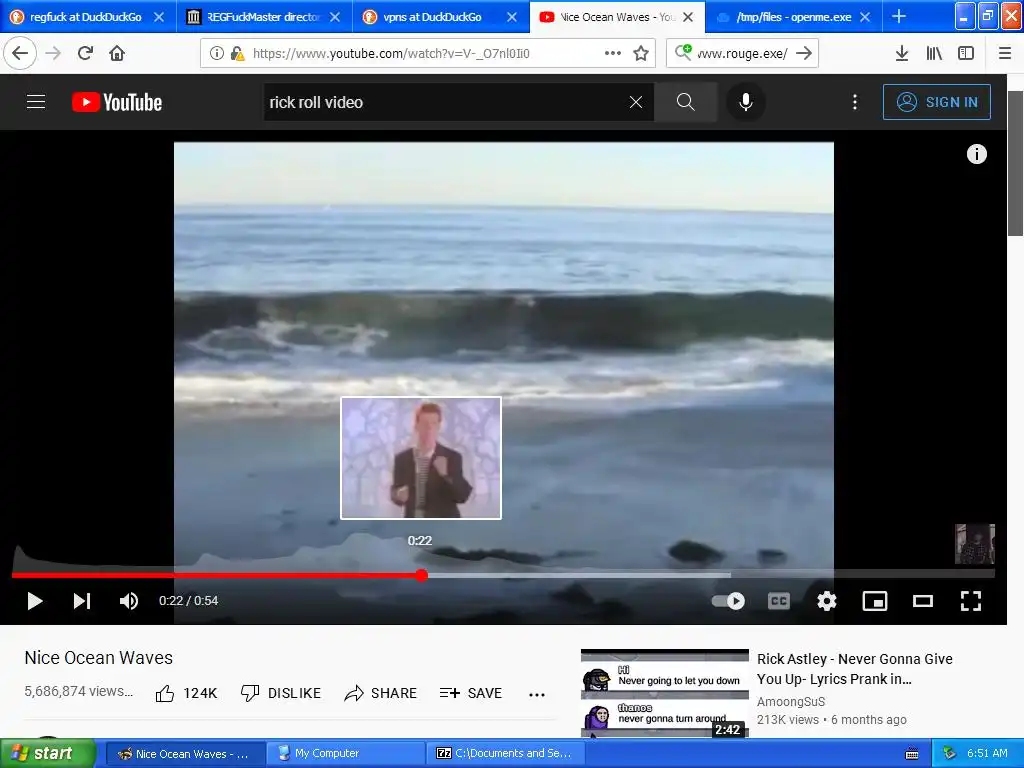Click the Nice Ocean Waves video title
Screen dimensions: 1024x768
tap(99, 658)
